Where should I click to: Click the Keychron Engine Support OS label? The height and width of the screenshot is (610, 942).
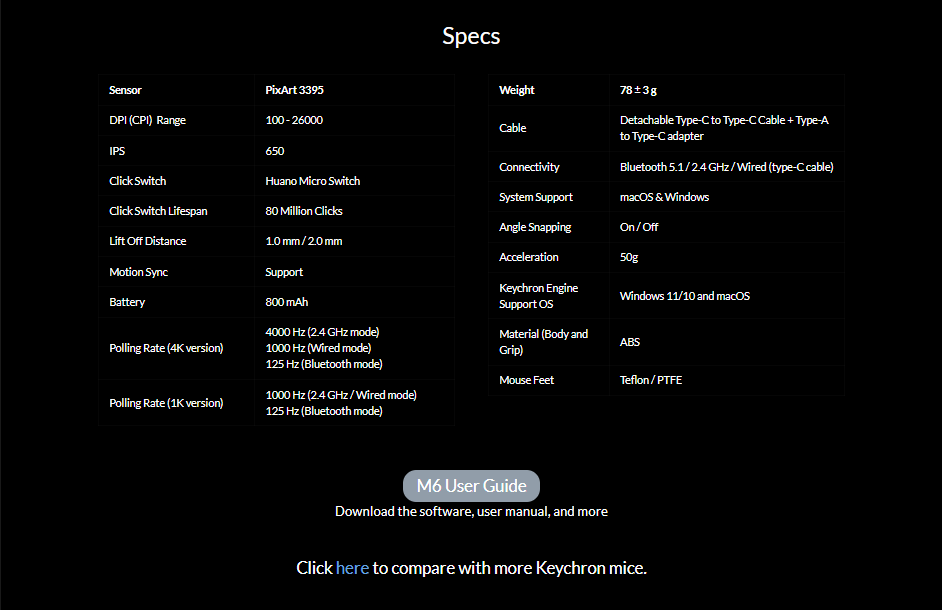tap(538, 296)
